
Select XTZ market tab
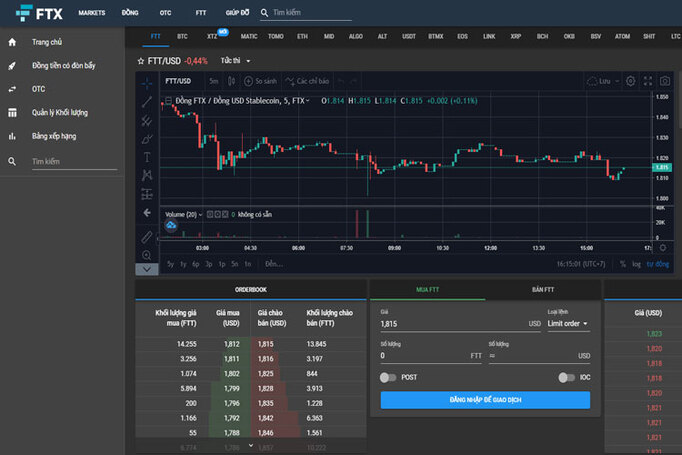pyautogui.click(x=212, y=37)
